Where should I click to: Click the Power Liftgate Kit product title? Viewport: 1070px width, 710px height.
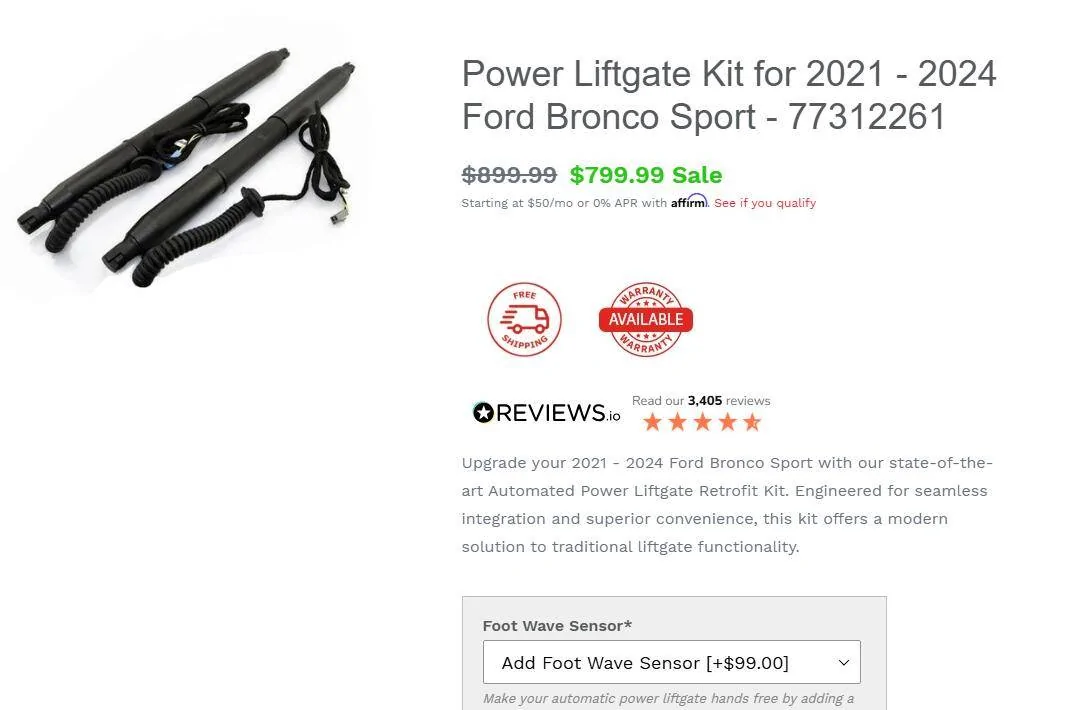tap(729, 95)
